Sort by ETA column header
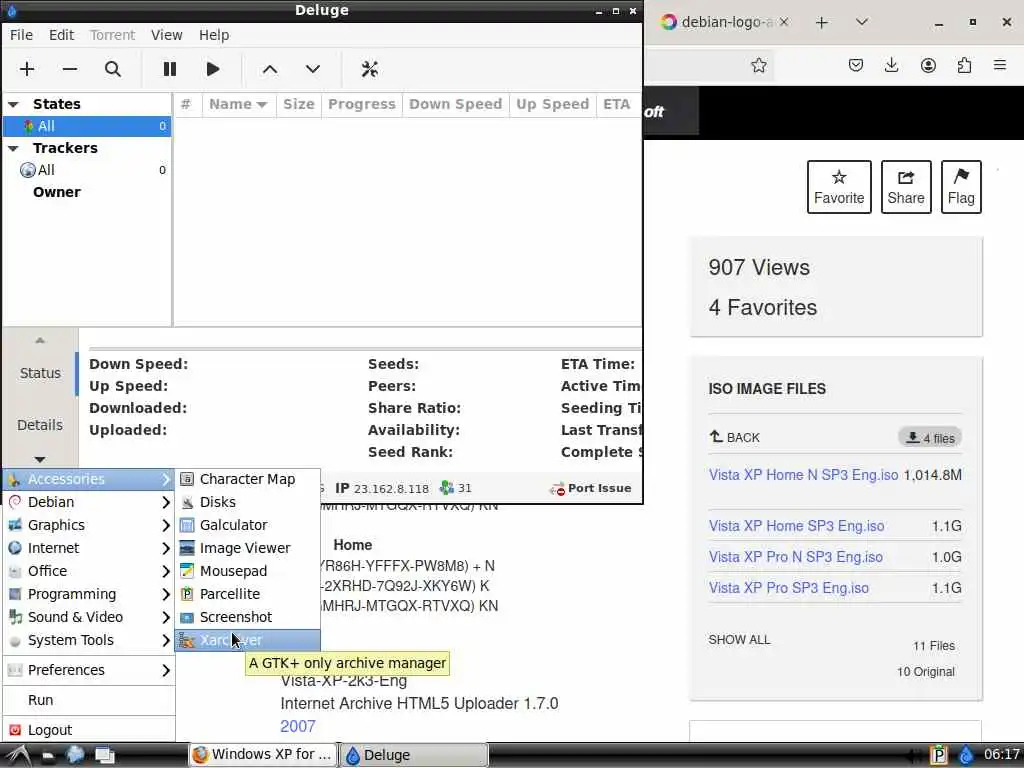Screen dimensions: 1024x768 click(616, 104)
